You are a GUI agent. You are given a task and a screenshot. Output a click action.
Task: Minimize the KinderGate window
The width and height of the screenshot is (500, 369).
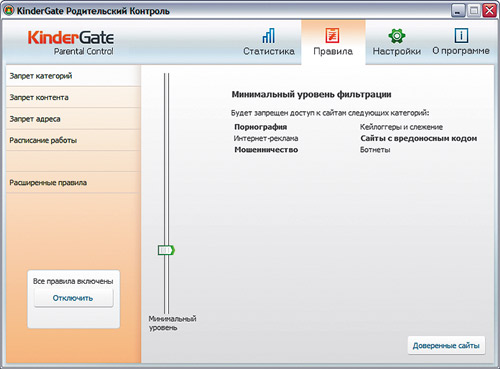(x=458, y=10)
